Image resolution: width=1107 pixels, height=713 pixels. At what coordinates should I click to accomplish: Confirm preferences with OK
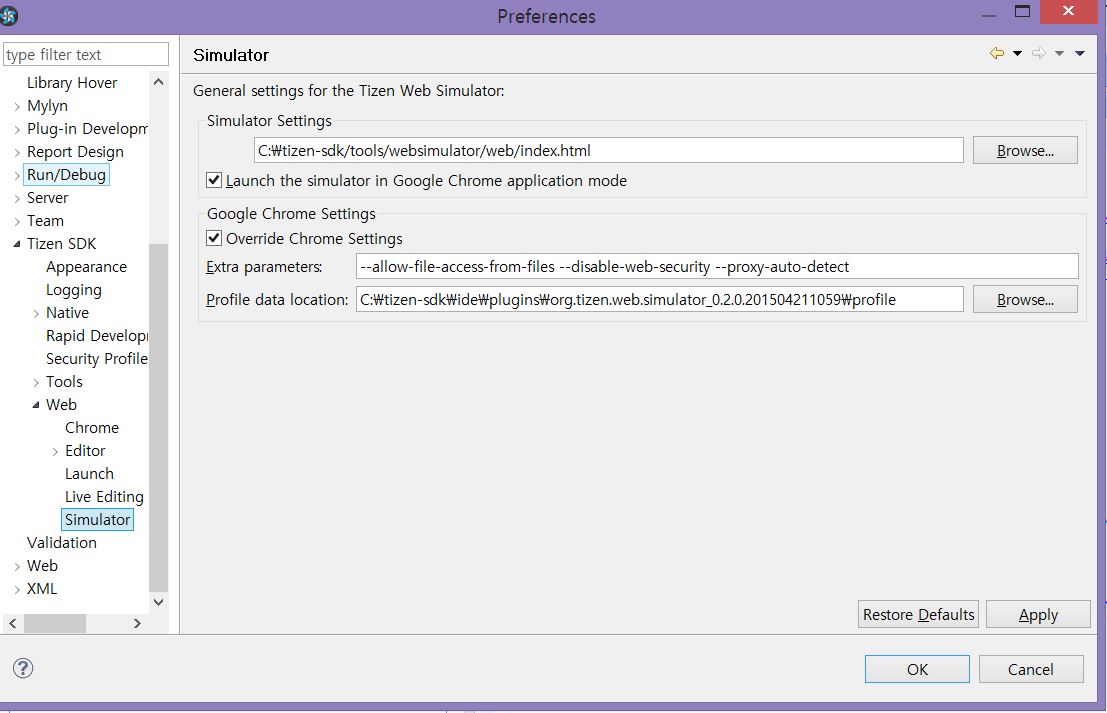pyautogui.click(x=917, y=669)
